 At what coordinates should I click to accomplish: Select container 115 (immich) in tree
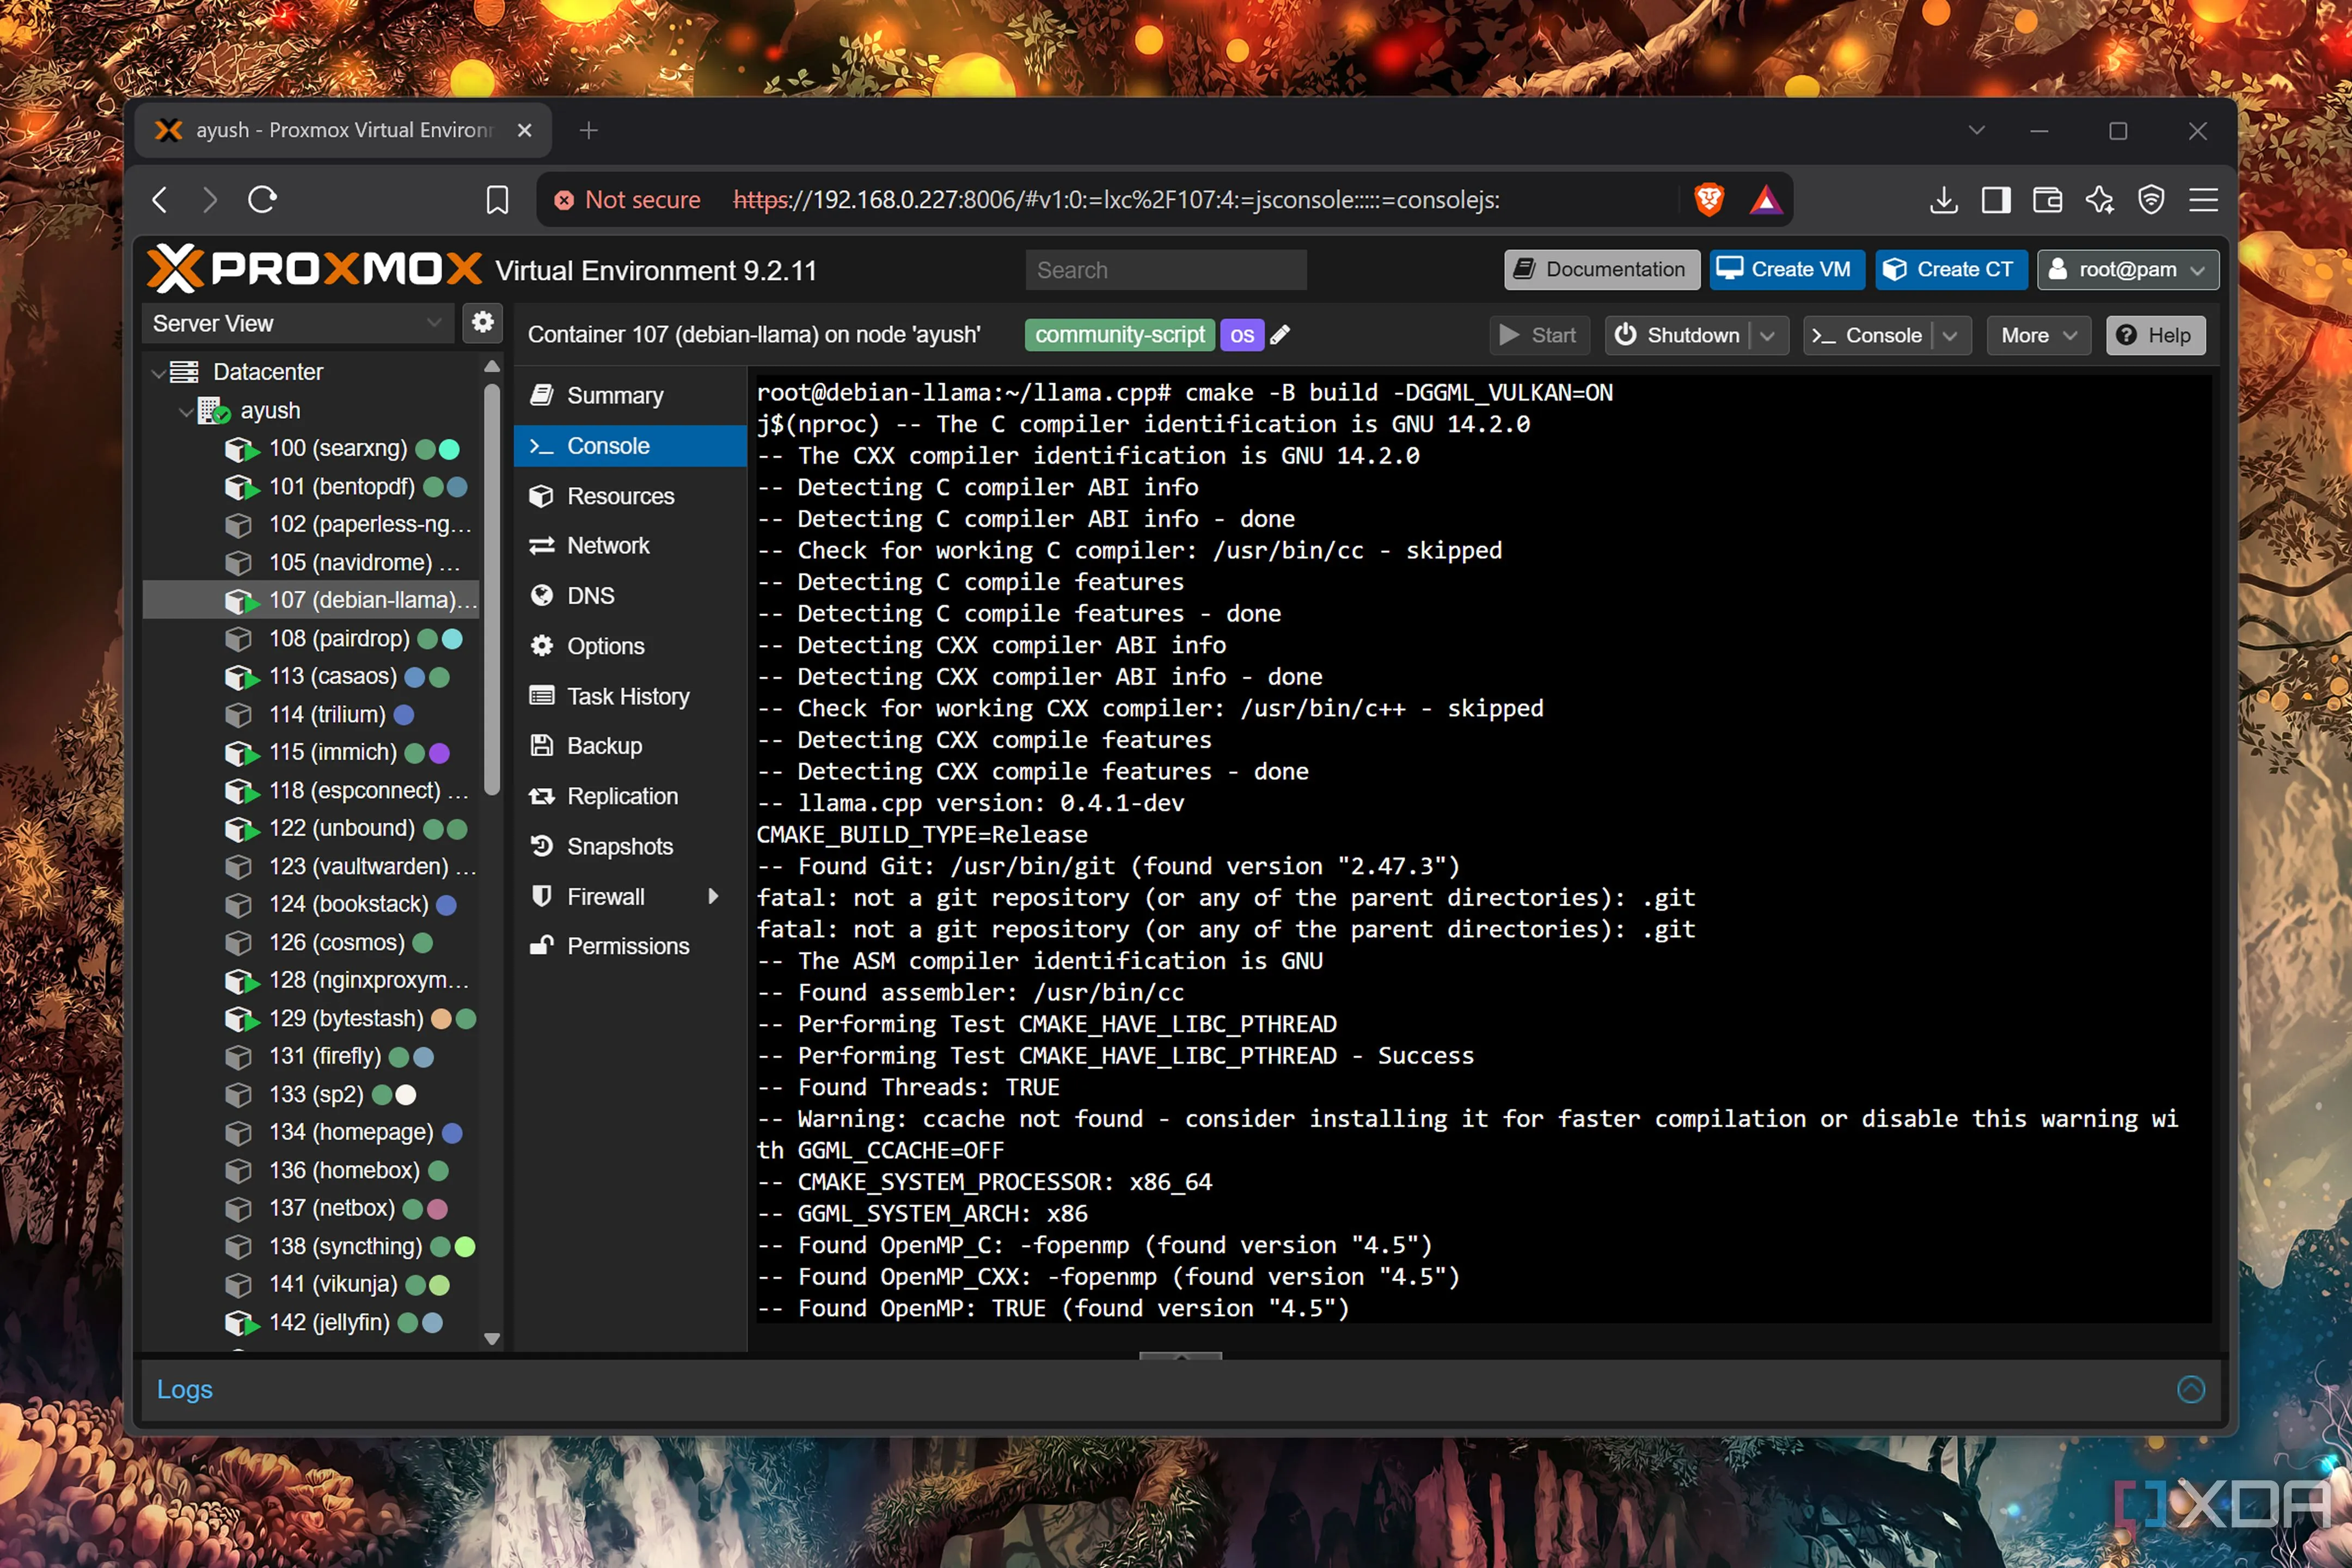coord(312,753)
